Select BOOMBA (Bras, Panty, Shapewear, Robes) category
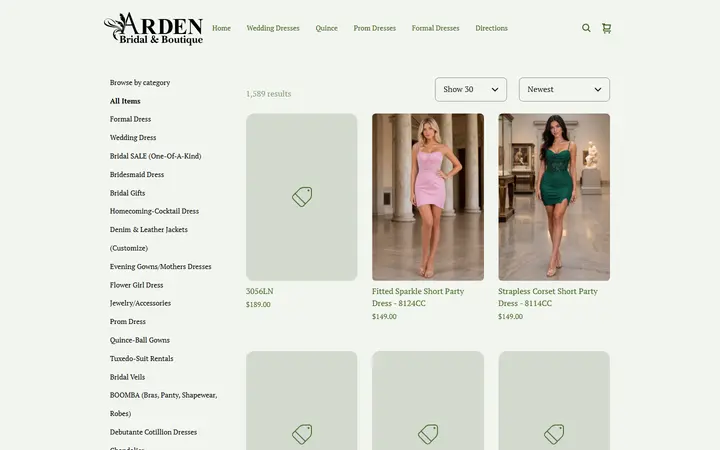Screen dimensions: 720x450 pos(163,404)
